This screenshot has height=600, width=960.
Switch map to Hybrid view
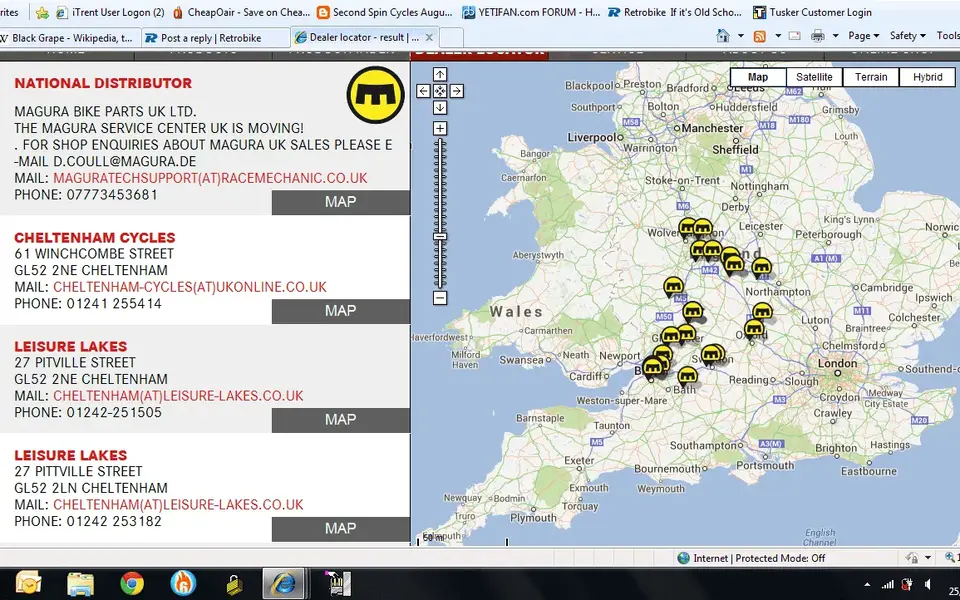927,77
